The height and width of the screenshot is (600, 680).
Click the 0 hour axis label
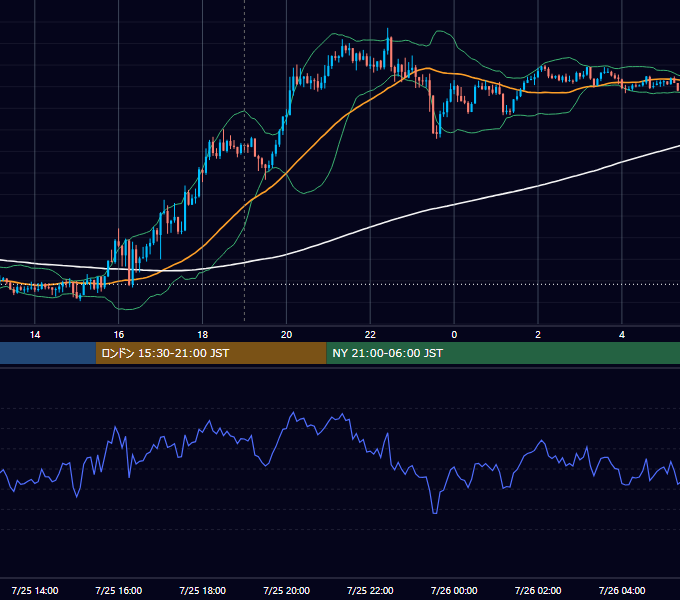click(x=454, y=335)
